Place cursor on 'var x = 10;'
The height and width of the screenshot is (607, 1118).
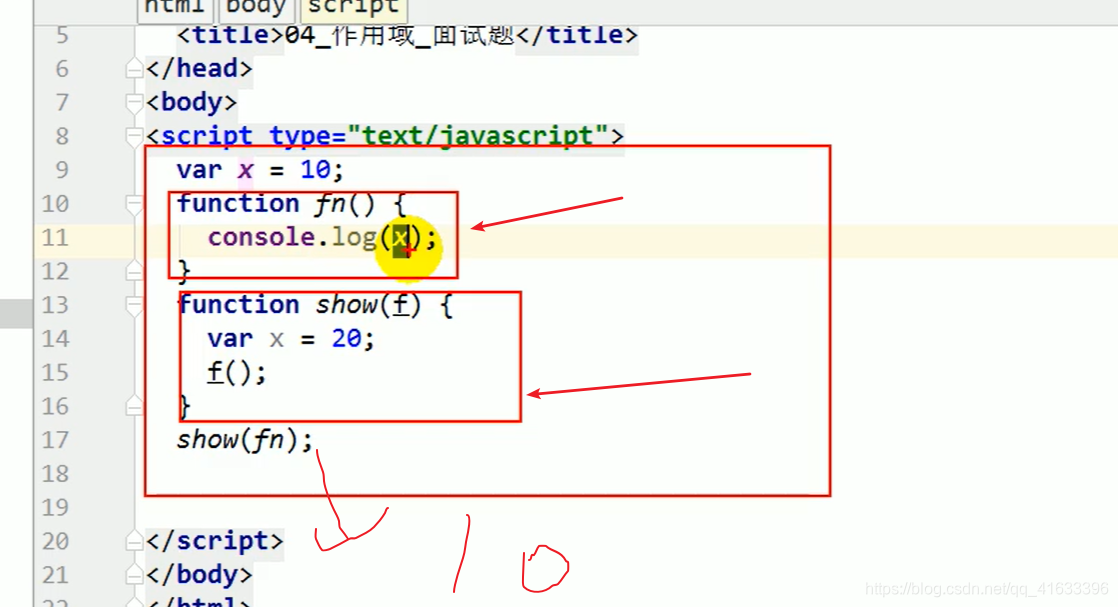(260, 170)
